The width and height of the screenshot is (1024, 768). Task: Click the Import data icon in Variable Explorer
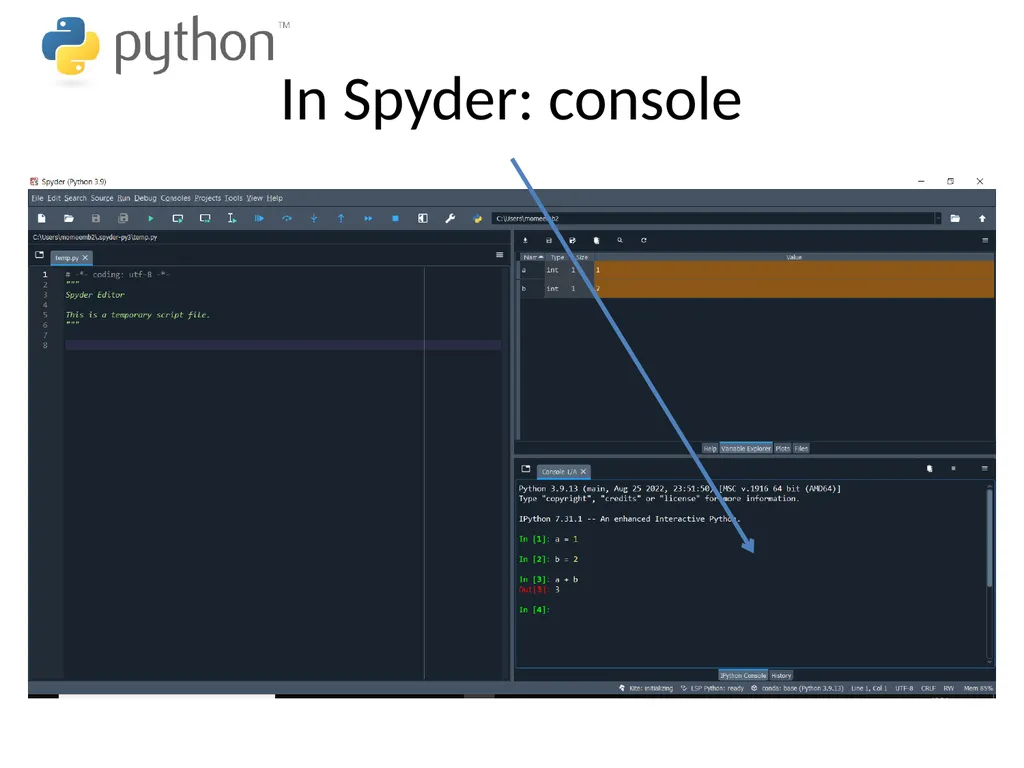525,241
